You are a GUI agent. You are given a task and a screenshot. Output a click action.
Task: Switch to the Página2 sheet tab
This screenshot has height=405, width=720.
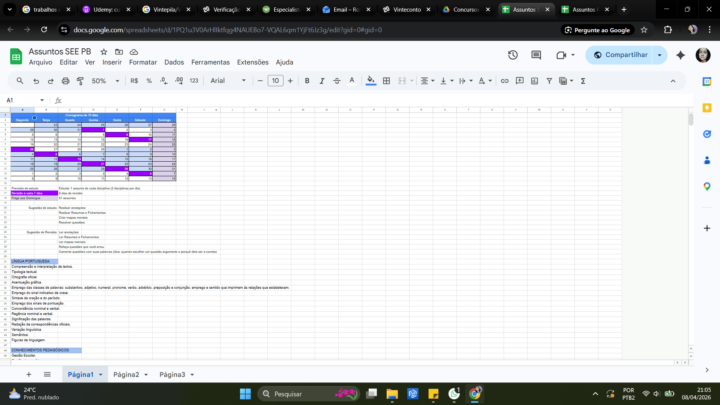click(x=126, y=375)
